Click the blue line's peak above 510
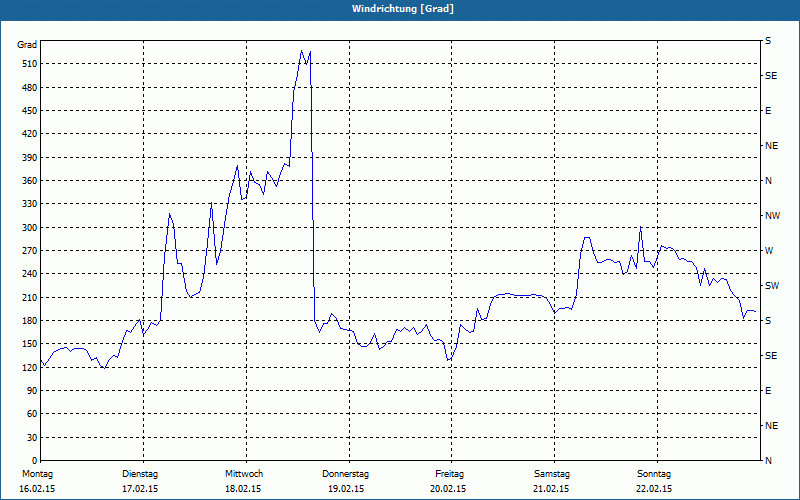This screenshot has height=500, width=800. click(302, 51)
